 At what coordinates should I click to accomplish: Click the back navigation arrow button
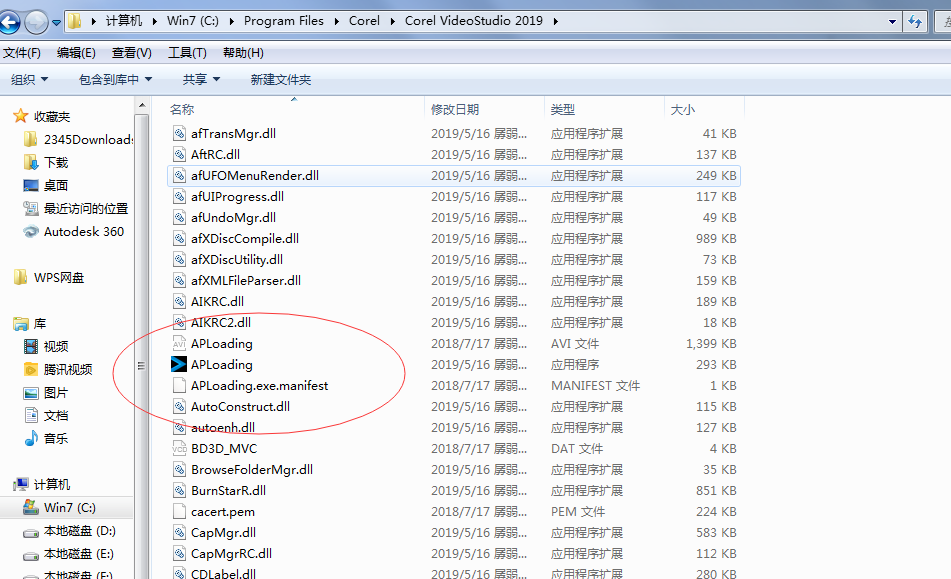click(x=11, y=21)
